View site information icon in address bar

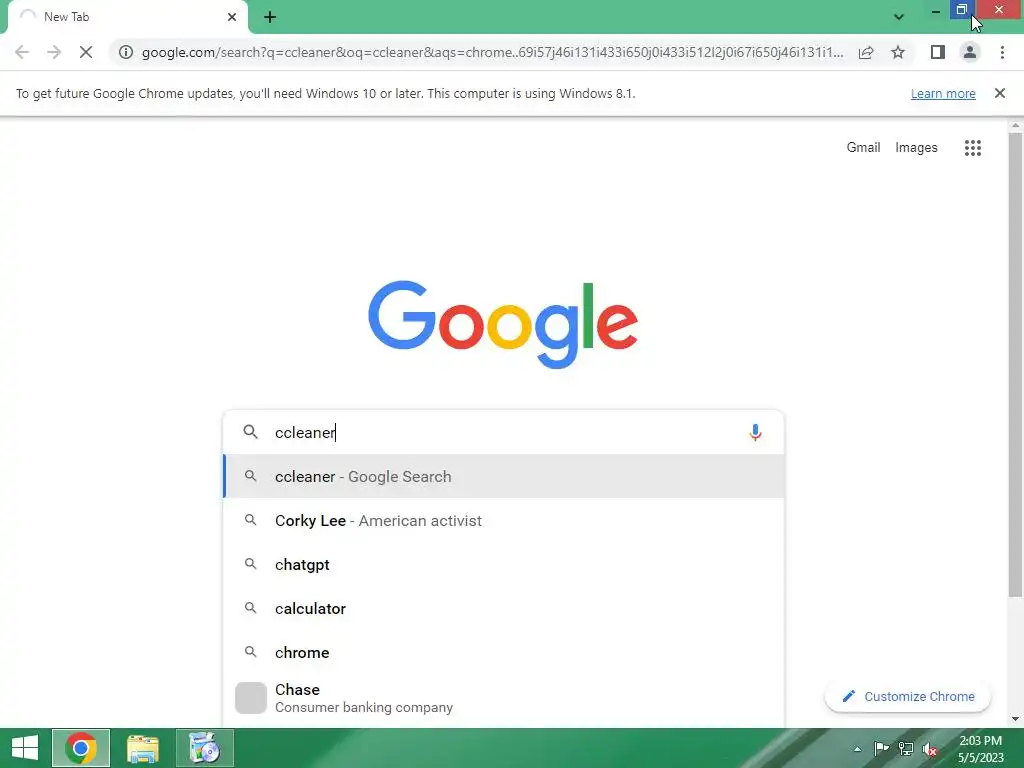click(x=126, y=52)
